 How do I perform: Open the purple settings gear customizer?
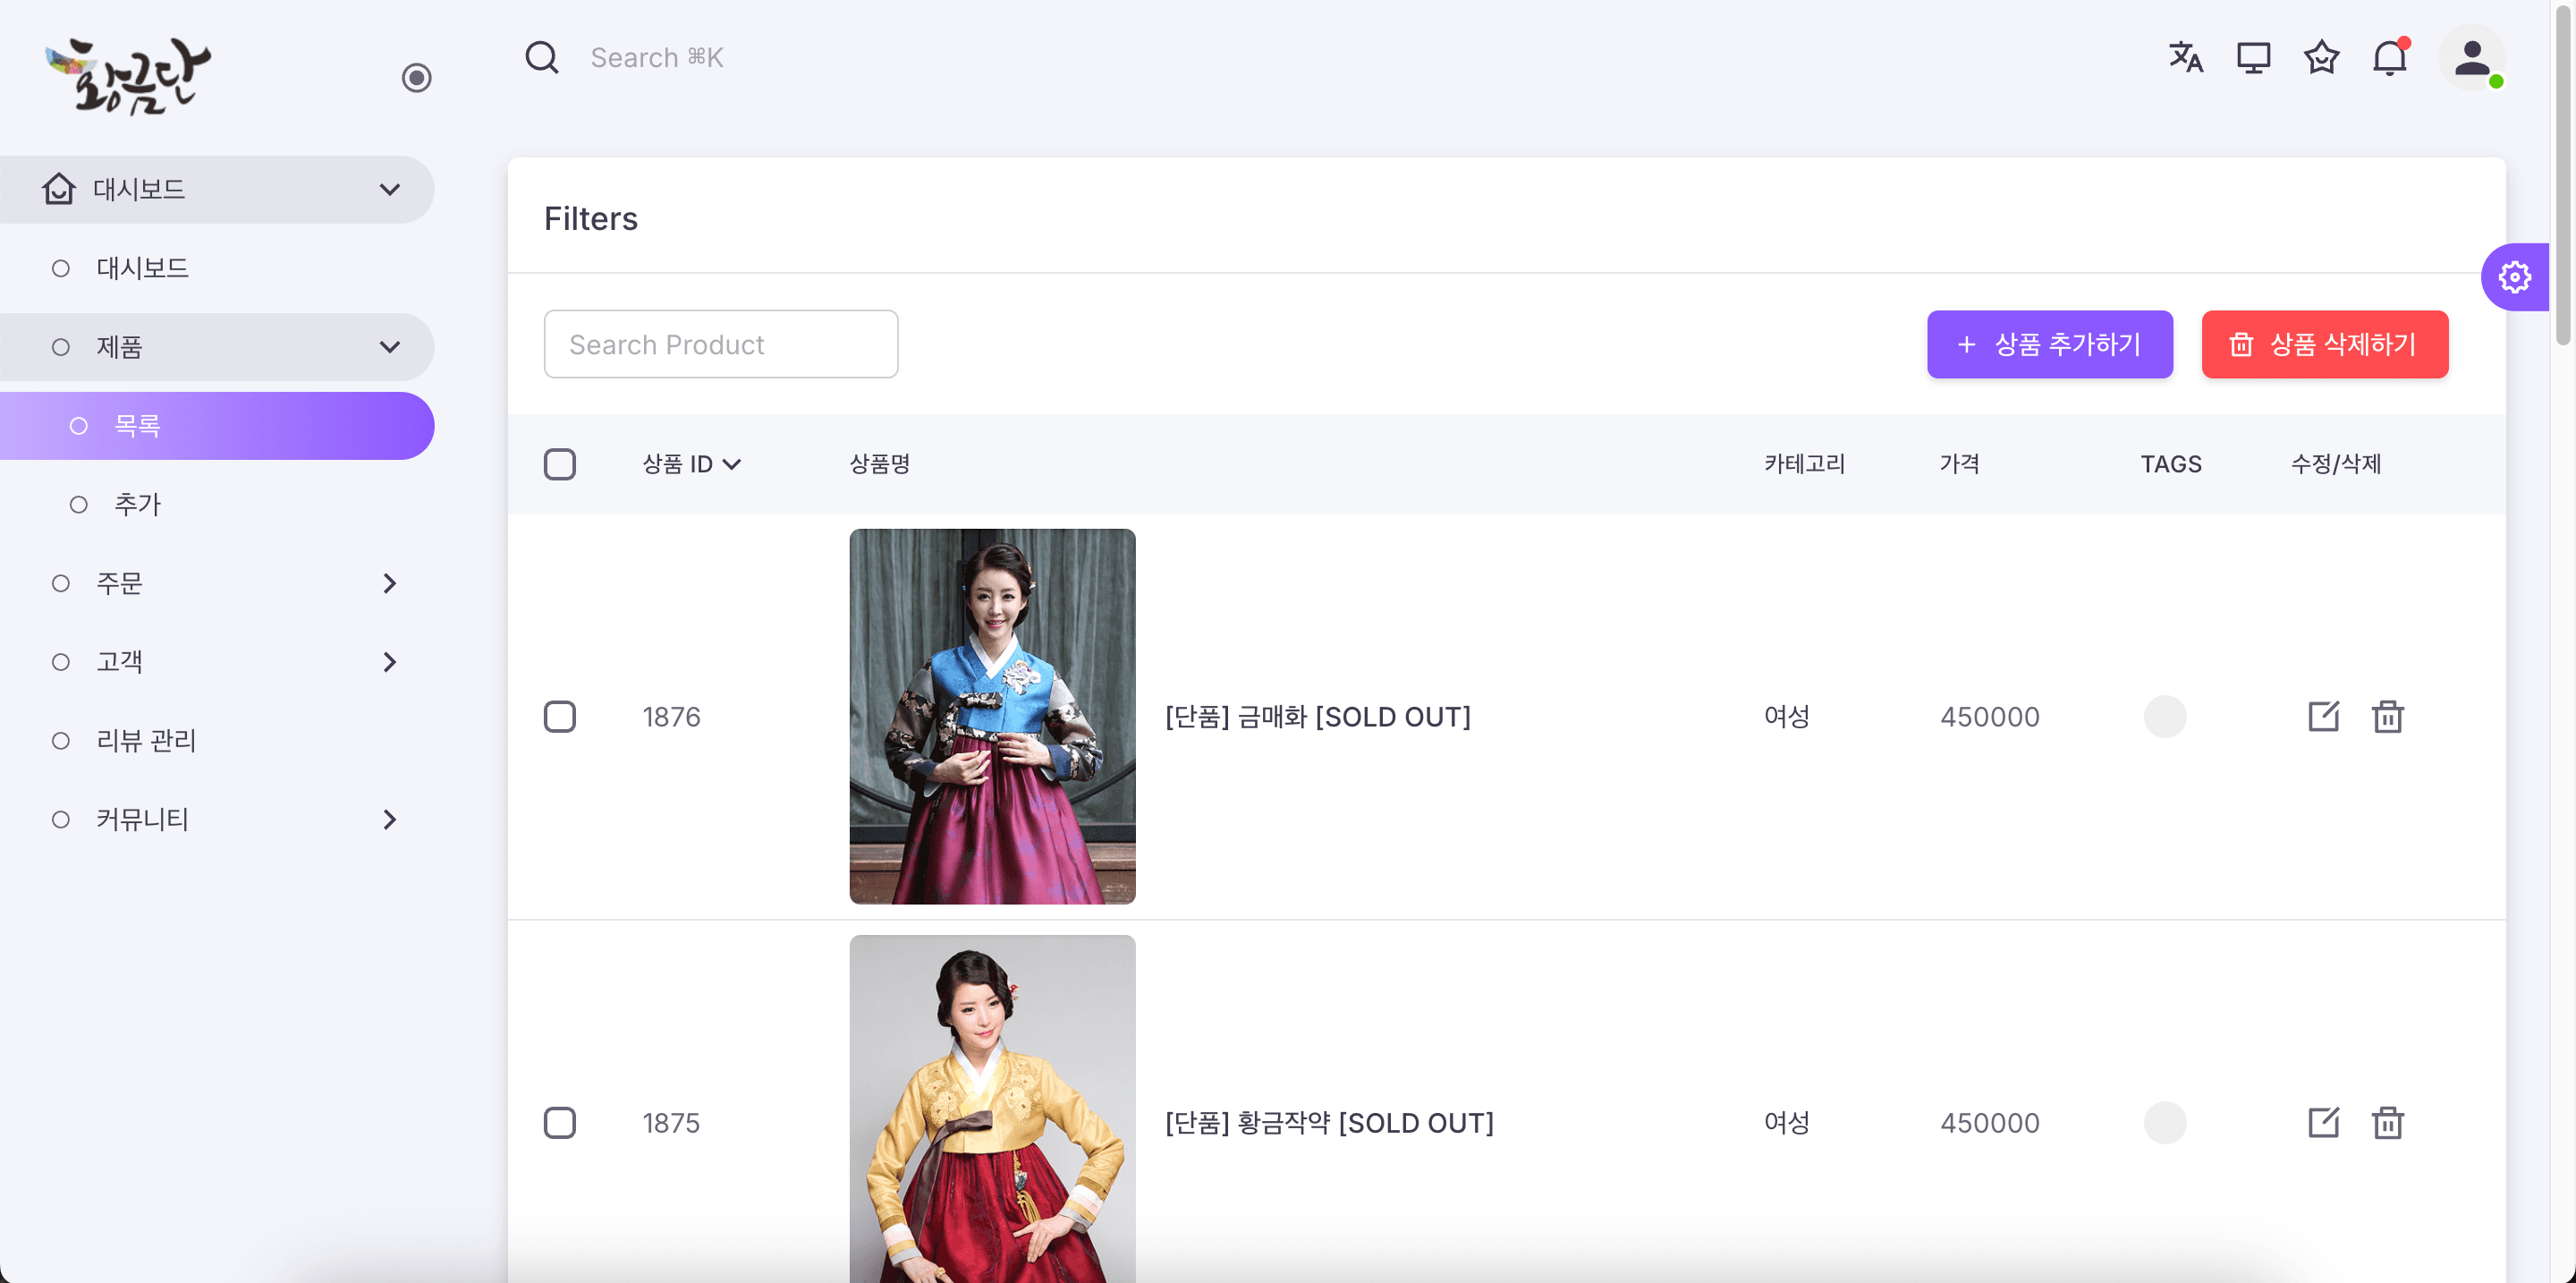[x=2514, y=277]
